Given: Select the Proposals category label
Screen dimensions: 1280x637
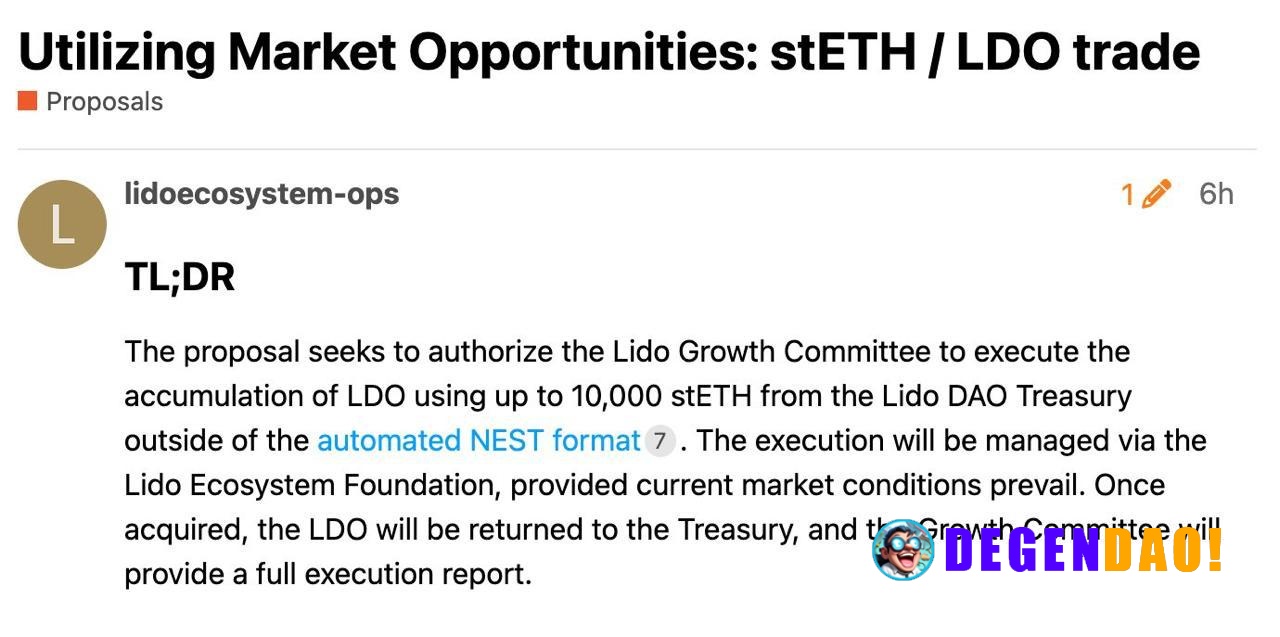Looking at the screenshot, I should point(103,100).
